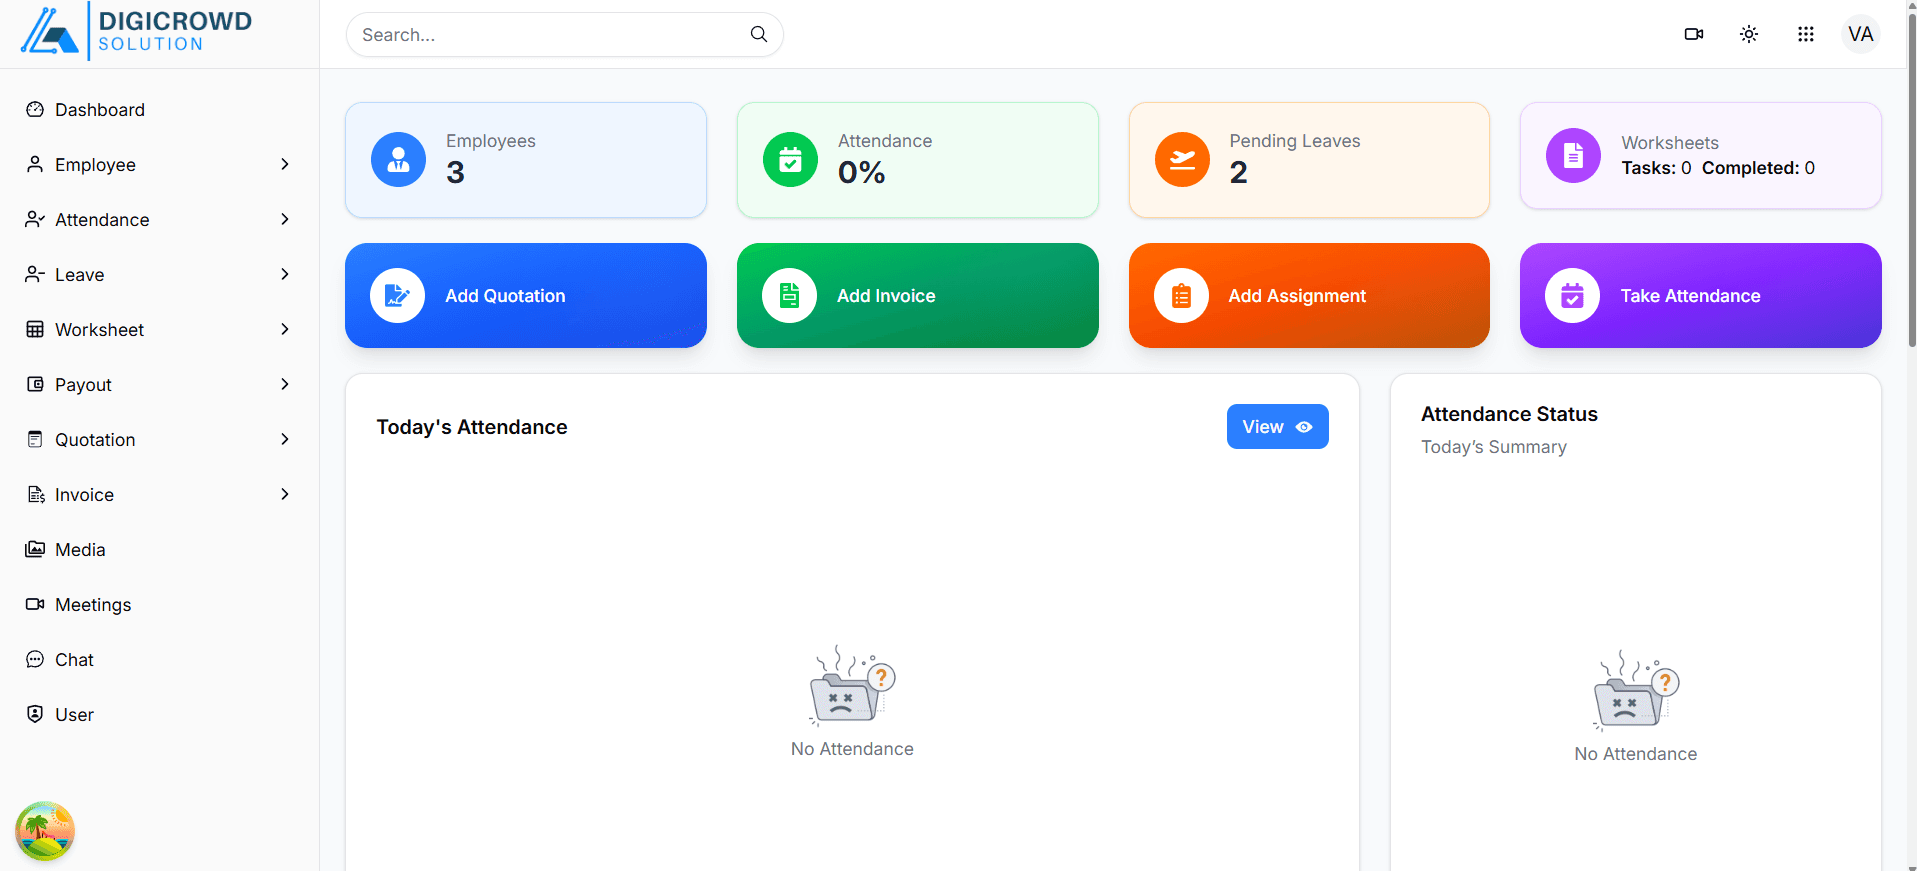Open the video camera icon in the header
This screenshot has height=871, width=1917.
tap(1694, 34)
